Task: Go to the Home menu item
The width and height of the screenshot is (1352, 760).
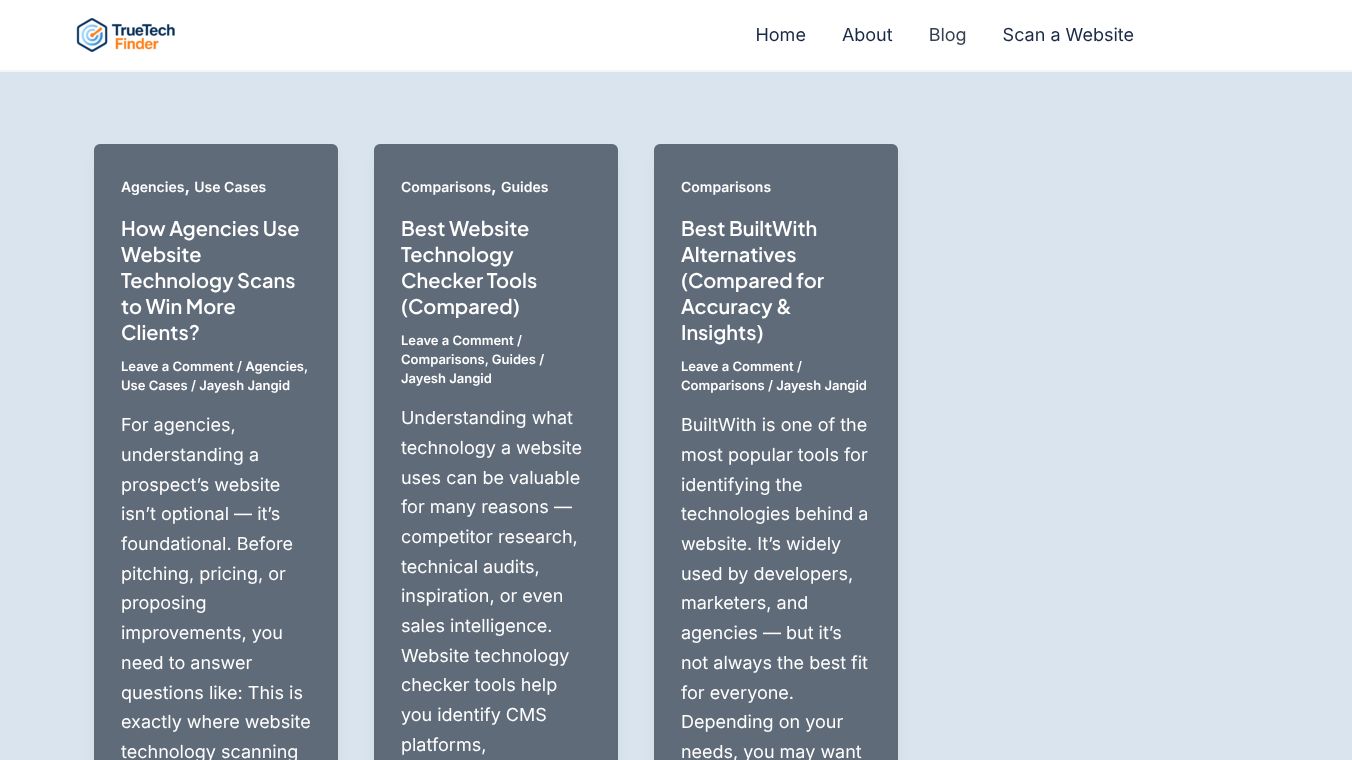Action: tap(780, 35)
